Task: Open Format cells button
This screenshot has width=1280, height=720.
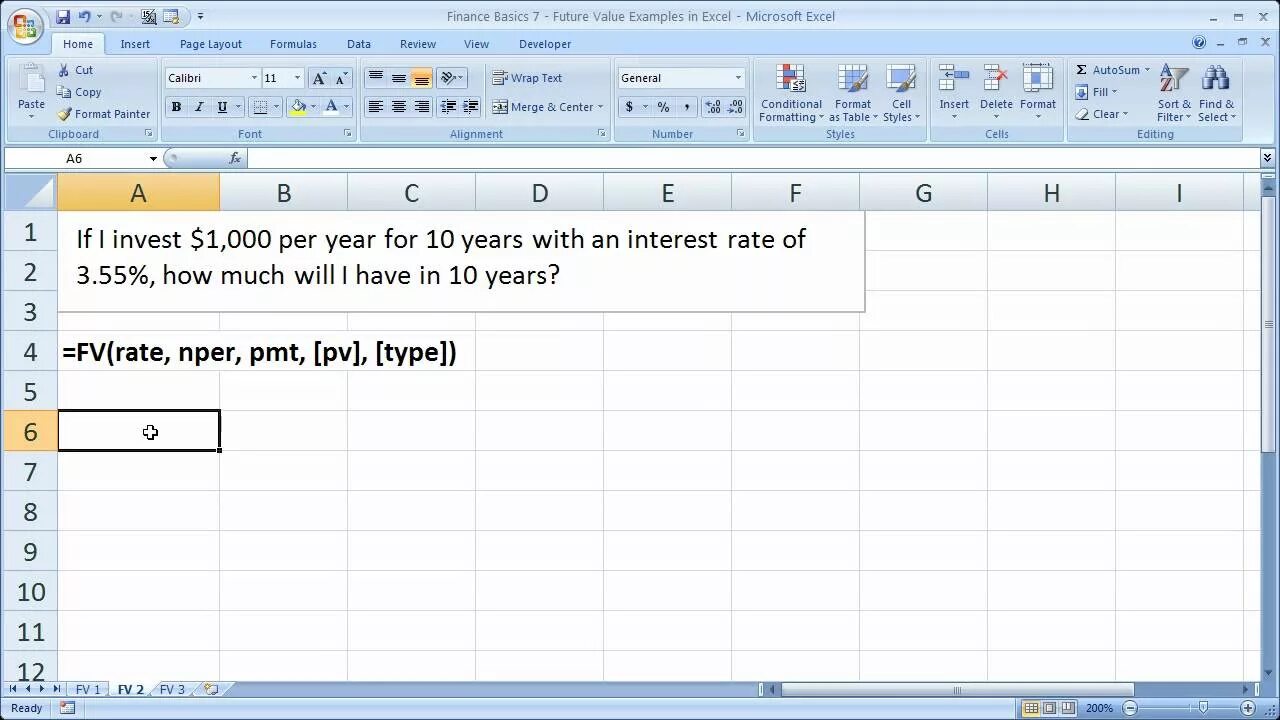Action: click(x=1038, y=92)
